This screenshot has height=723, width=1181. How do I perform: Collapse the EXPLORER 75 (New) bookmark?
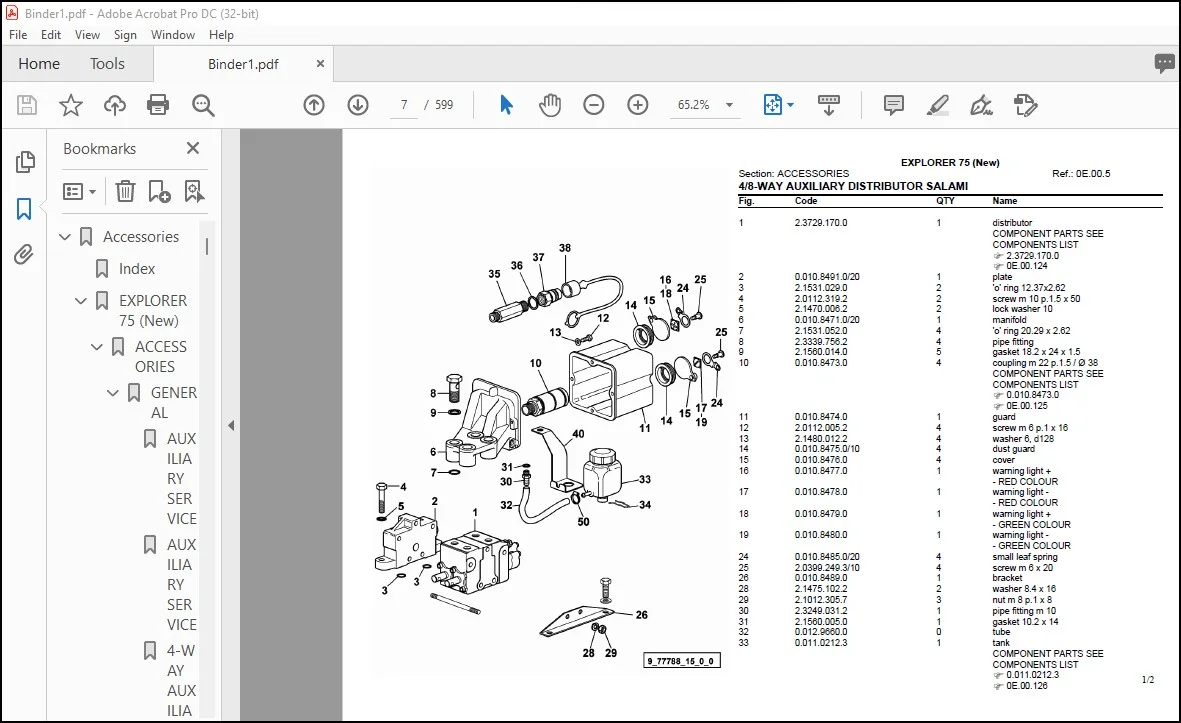pos(81,300)
